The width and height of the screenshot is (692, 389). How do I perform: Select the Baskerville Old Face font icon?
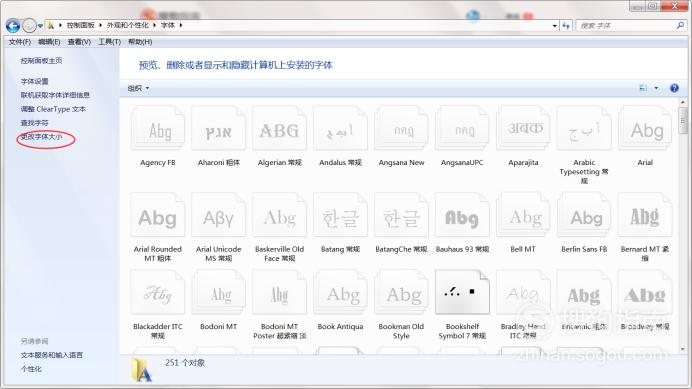click(279, 215)
